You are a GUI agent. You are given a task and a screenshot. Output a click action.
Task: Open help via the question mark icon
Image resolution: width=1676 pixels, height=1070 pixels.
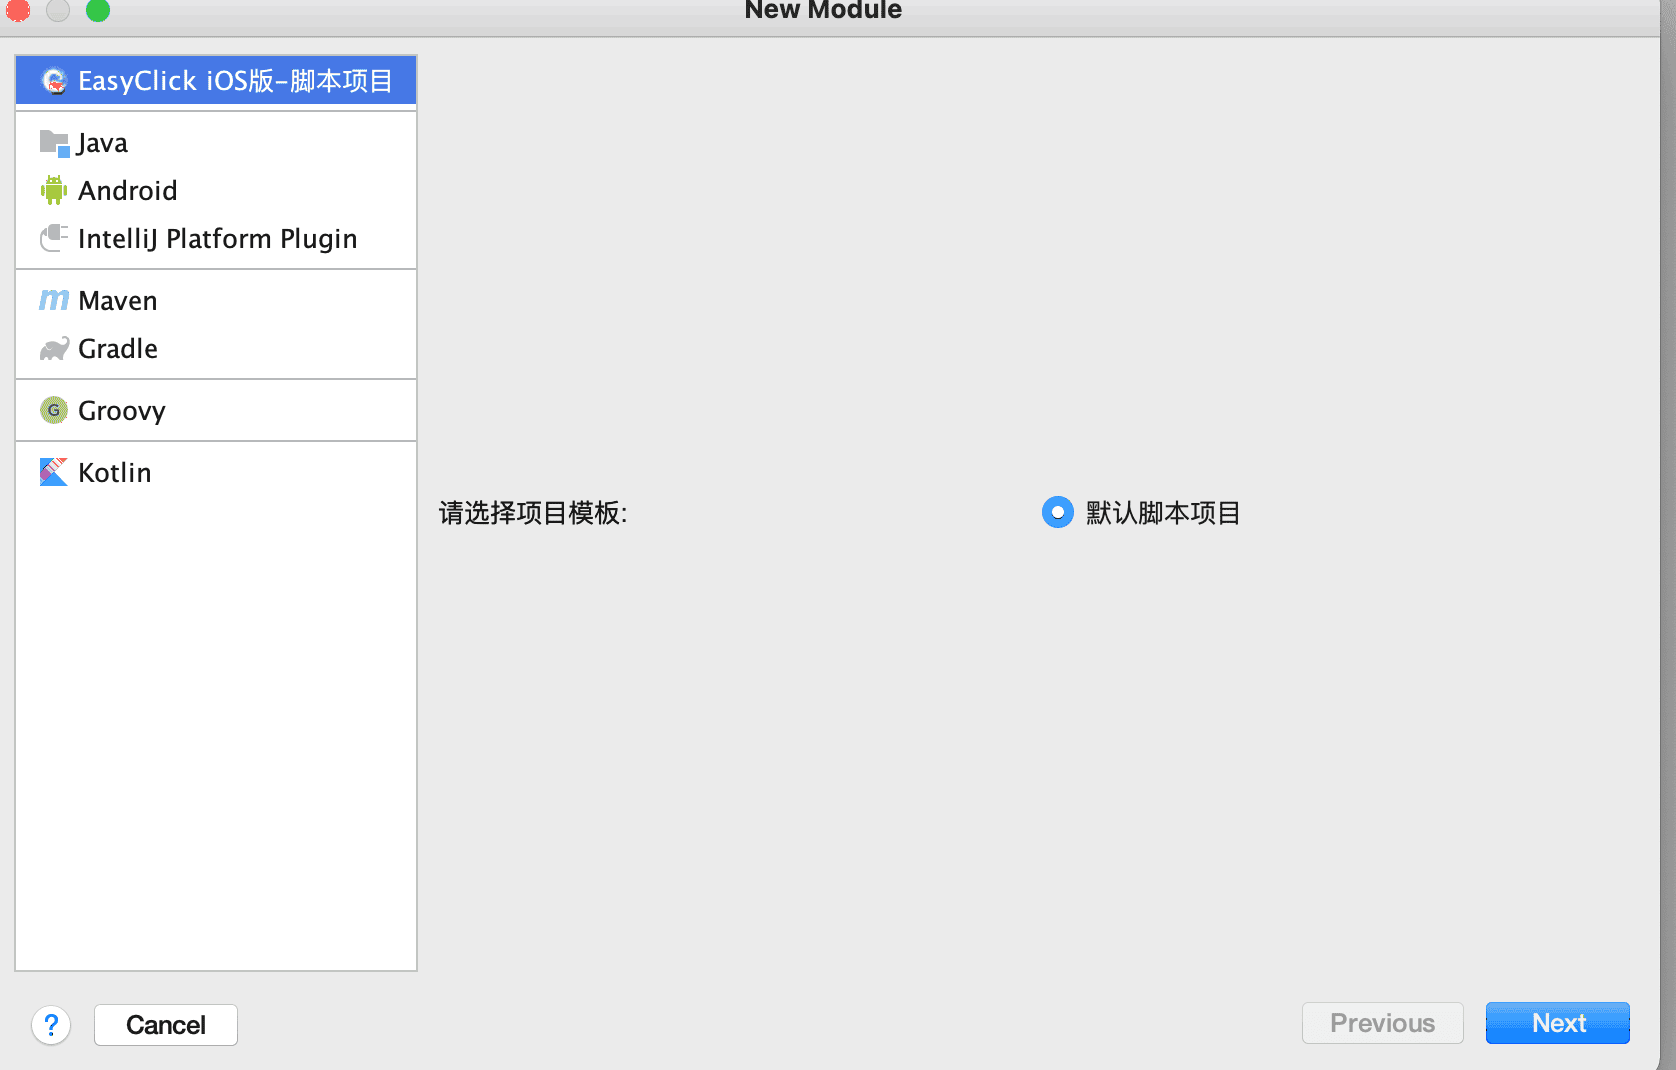coord(51,1025)
